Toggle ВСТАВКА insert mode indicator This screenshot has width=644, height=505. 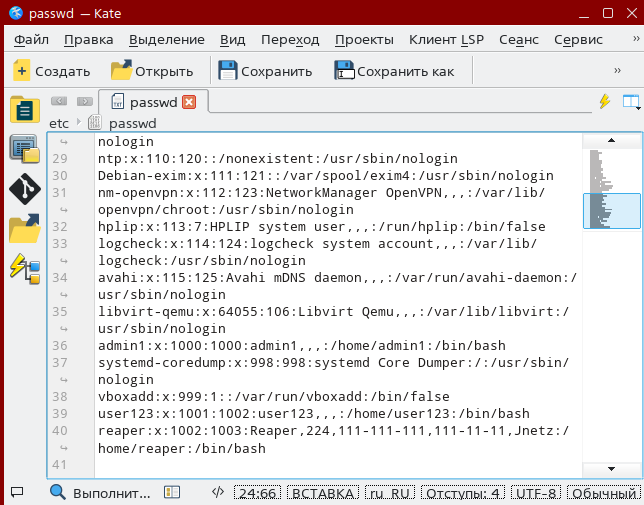point(323,493)
